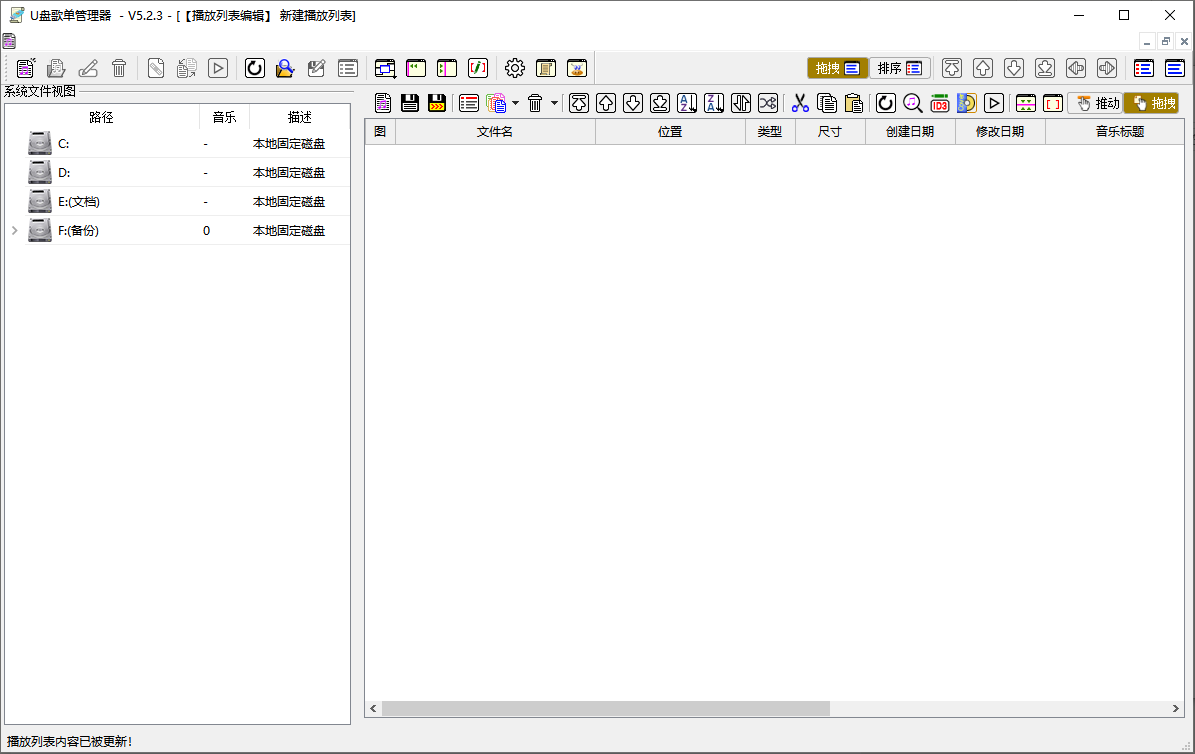
Task: Click the horizontal scrollbar right arrow
Action: (1176, 709)
